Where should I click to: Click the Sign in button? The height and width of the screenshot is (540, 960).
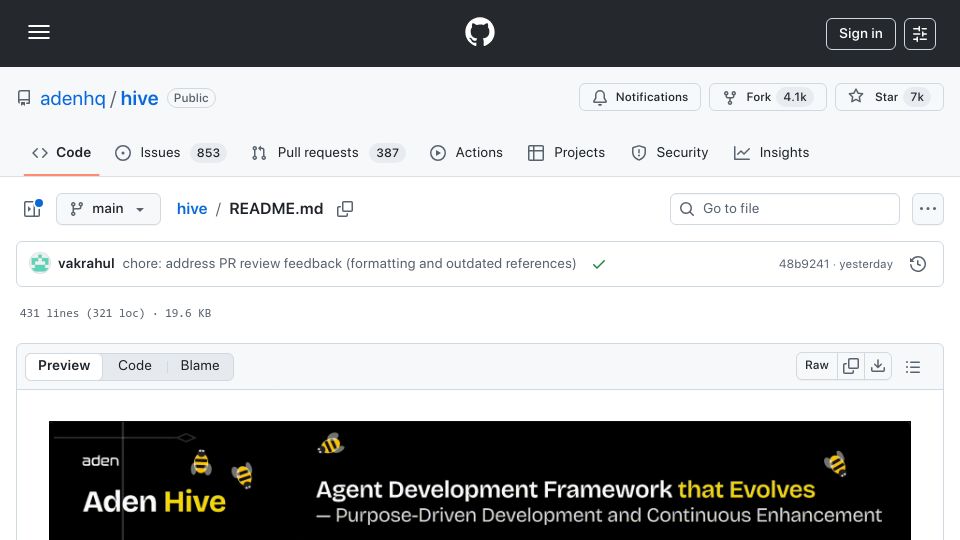click(860, 34)
